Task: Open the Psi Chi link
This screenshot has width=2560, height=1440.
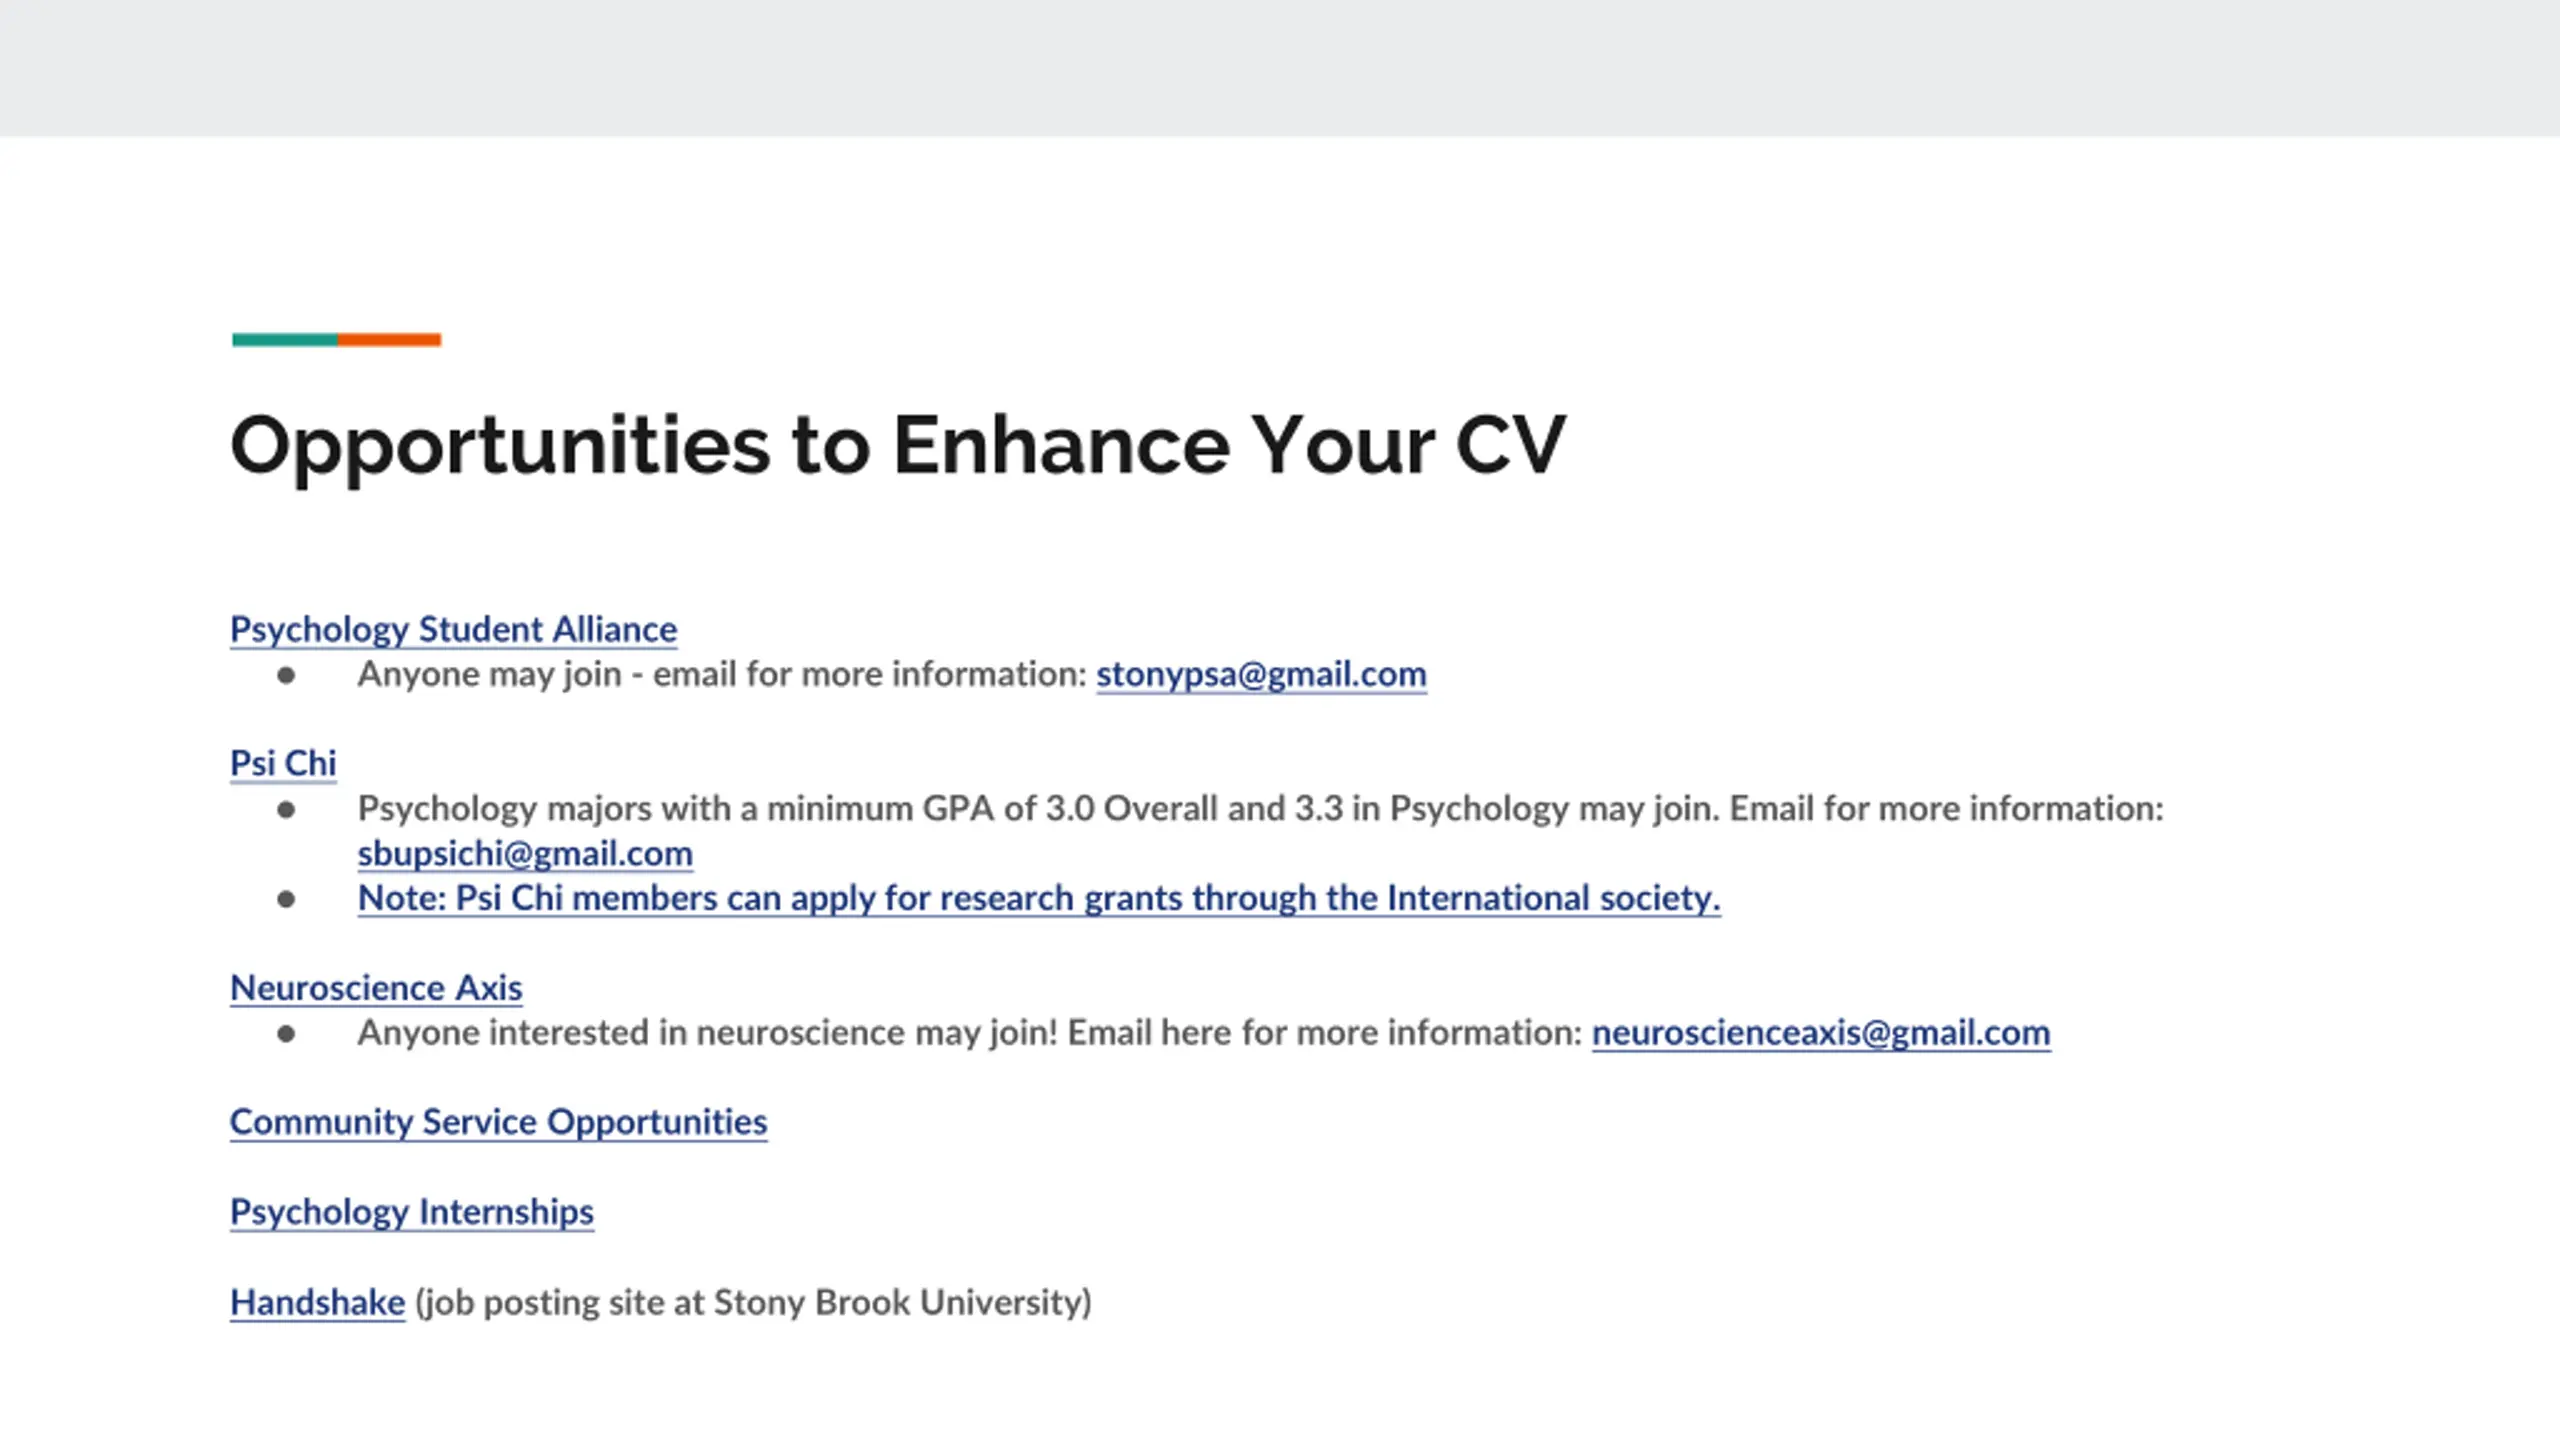Action: (x=283, y=763)
